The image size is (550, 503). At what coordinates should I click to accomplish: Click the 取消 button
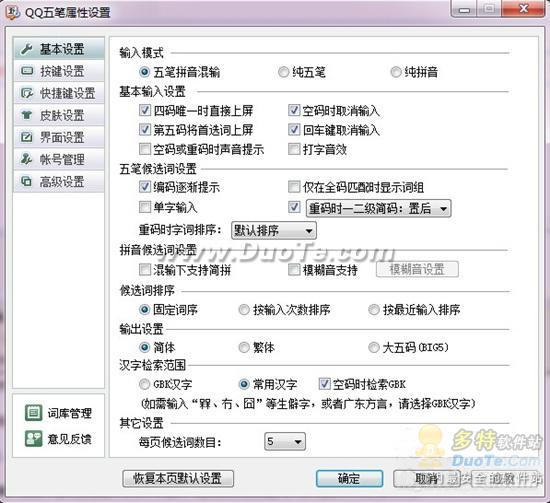[426, 478]
